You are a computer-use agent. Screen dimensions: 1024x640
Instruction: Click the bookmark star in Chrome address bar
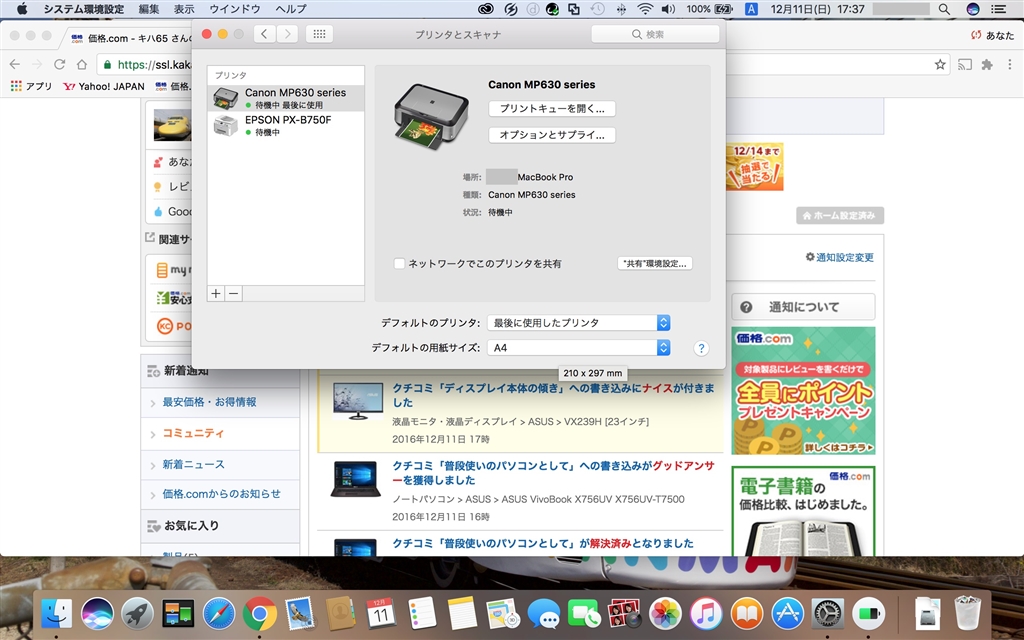(940, 64)
